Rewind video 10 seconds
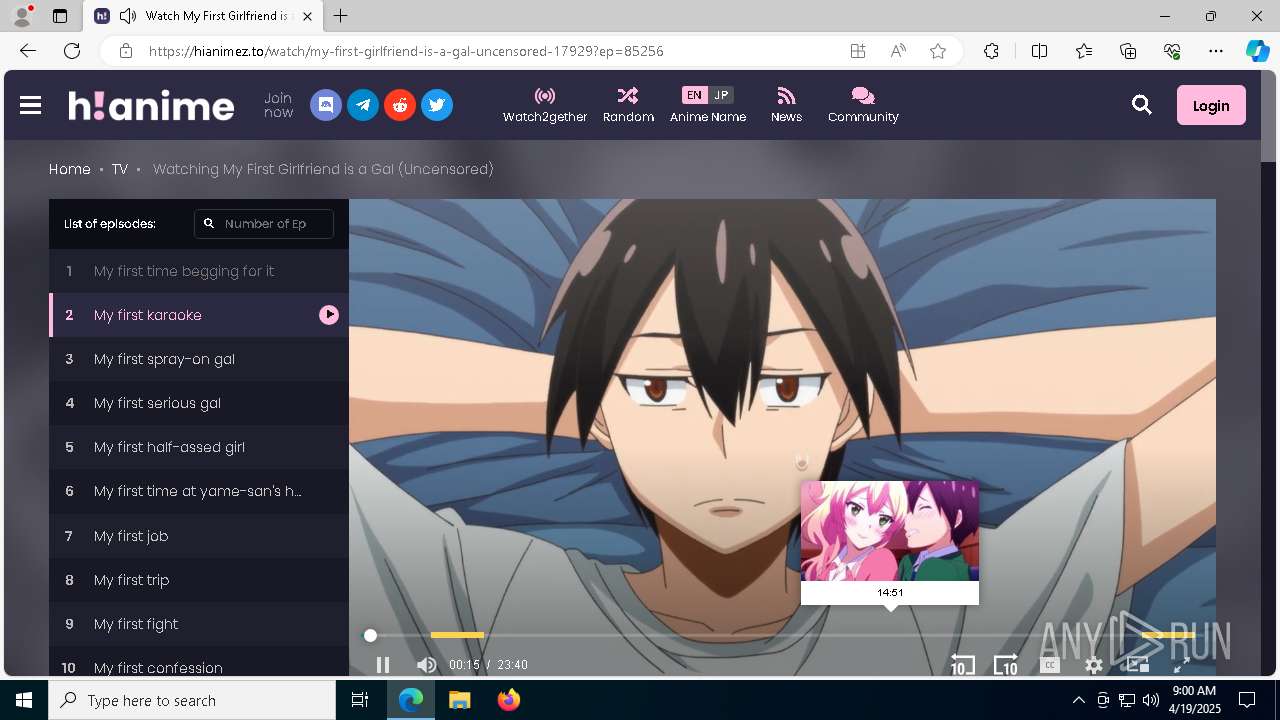The image size is (1280, 720). pos(962,665)
